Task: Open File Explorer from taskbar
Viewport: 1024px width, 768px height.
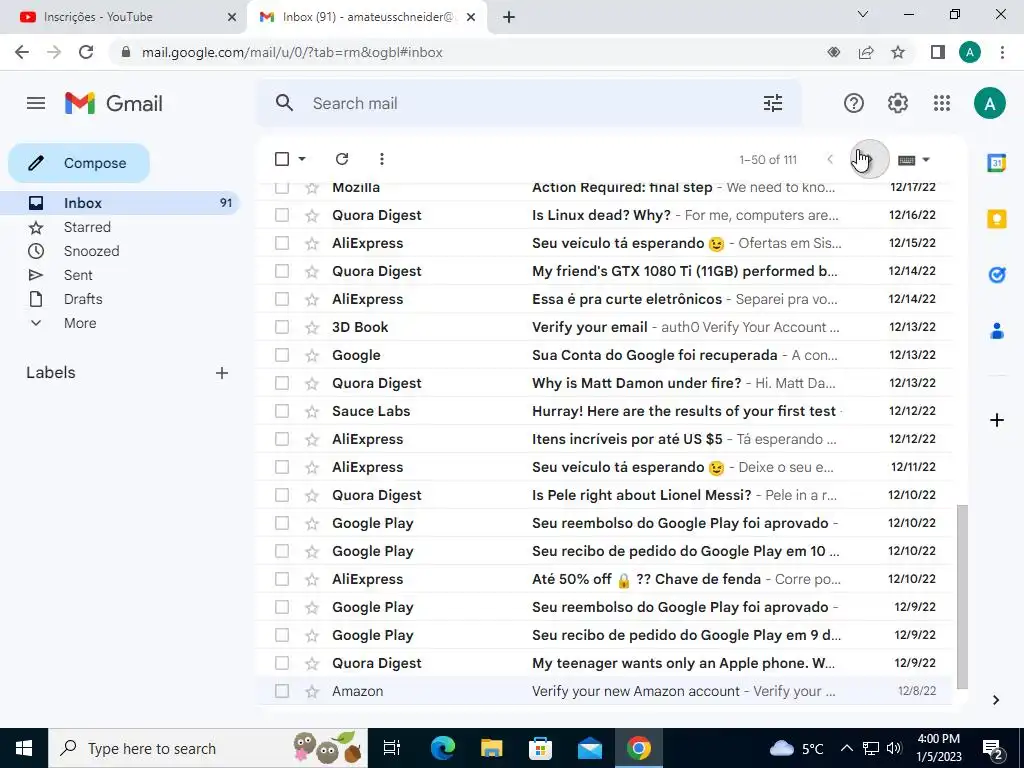Action: 491,748
